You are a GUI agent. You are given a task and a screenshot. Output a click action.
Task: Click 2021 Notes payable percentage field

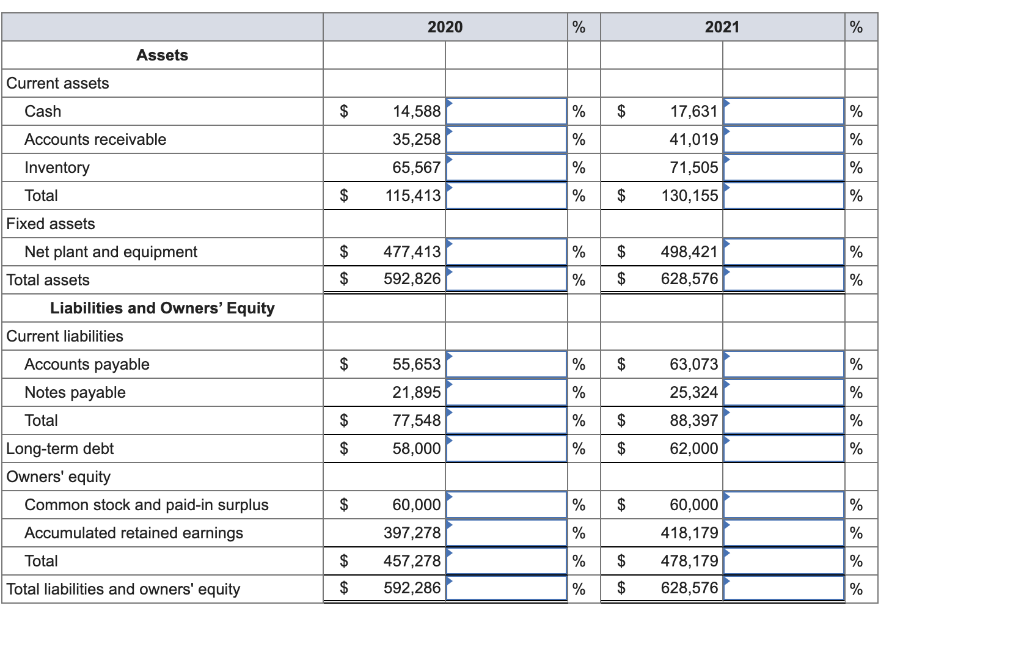click(784, 392)
